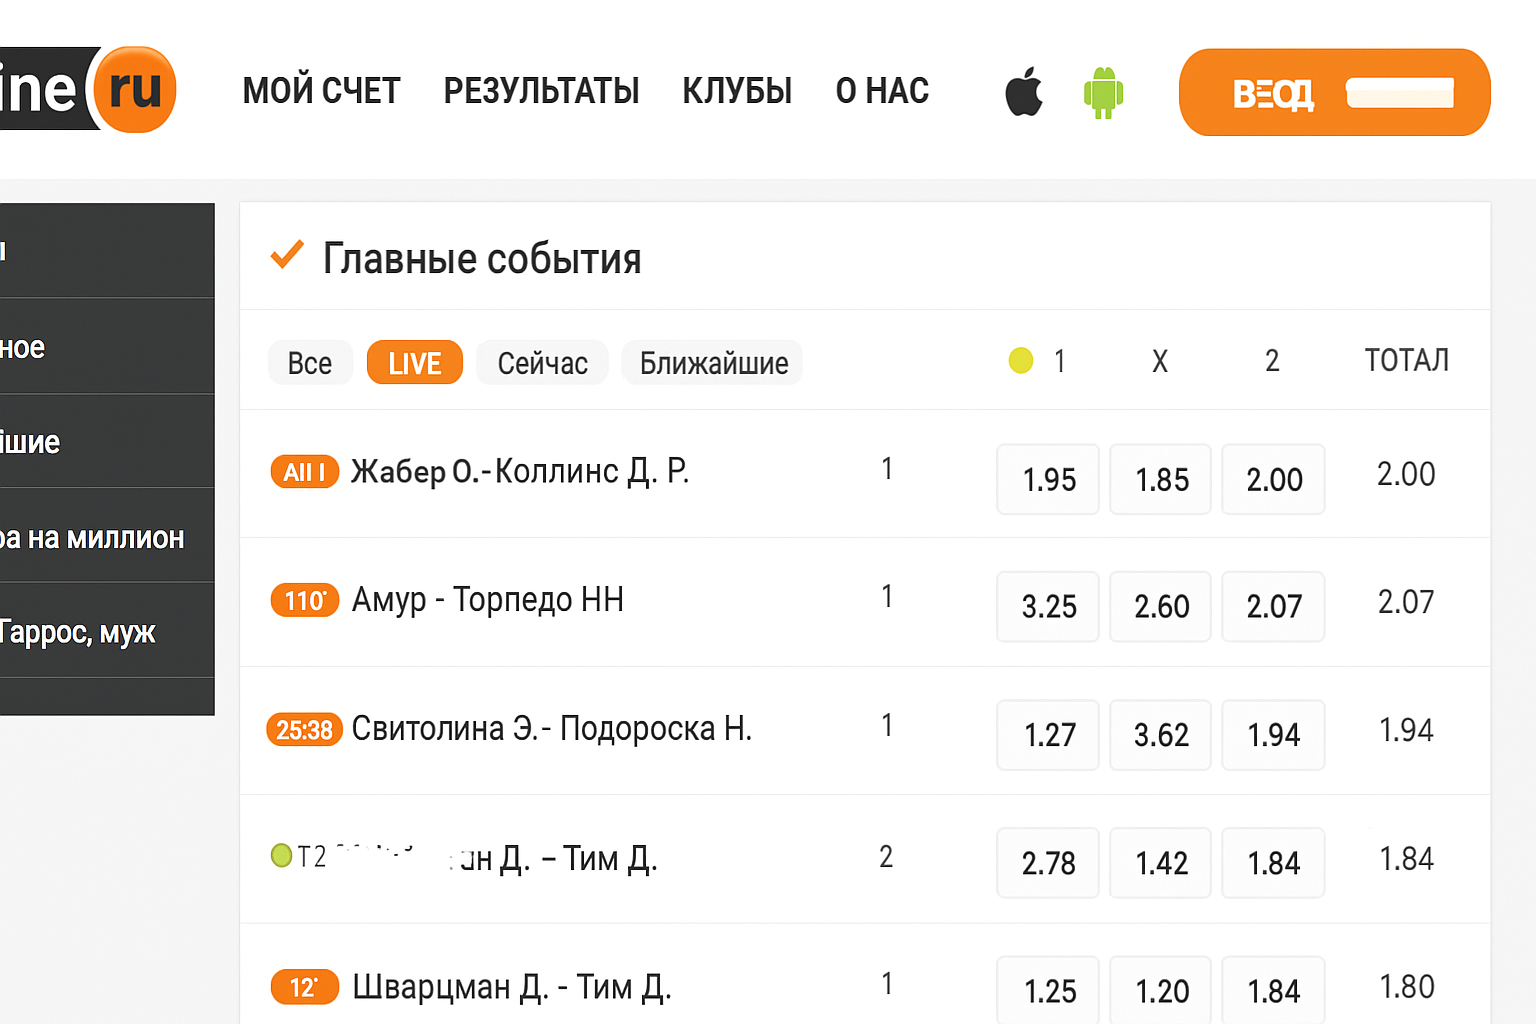Screen dimensions: 1536x1024
Task: Open the КЛУБЫ menu item
Action: (x=737, y=91)
